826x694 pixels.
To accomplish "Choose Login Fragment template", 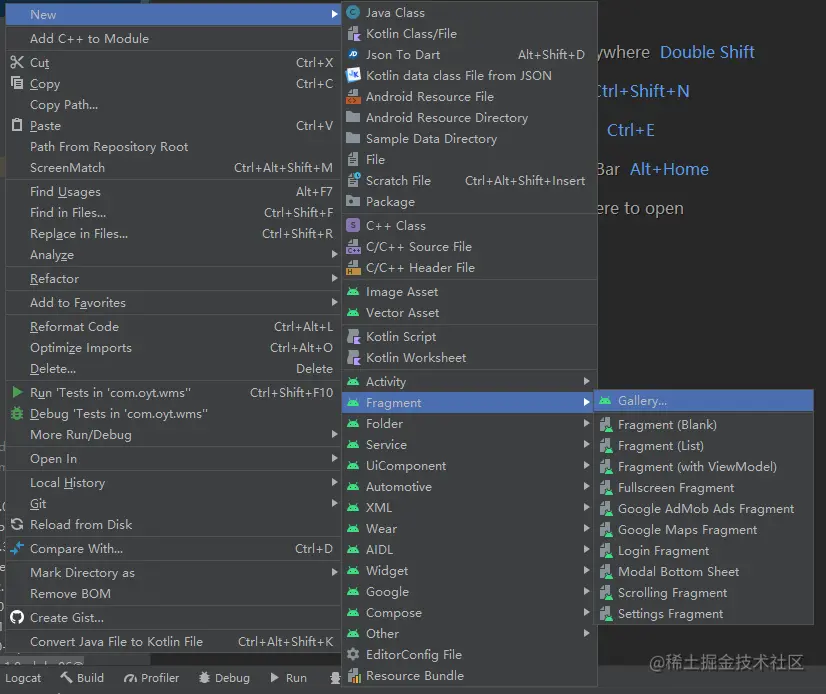I will coord(704,551).
